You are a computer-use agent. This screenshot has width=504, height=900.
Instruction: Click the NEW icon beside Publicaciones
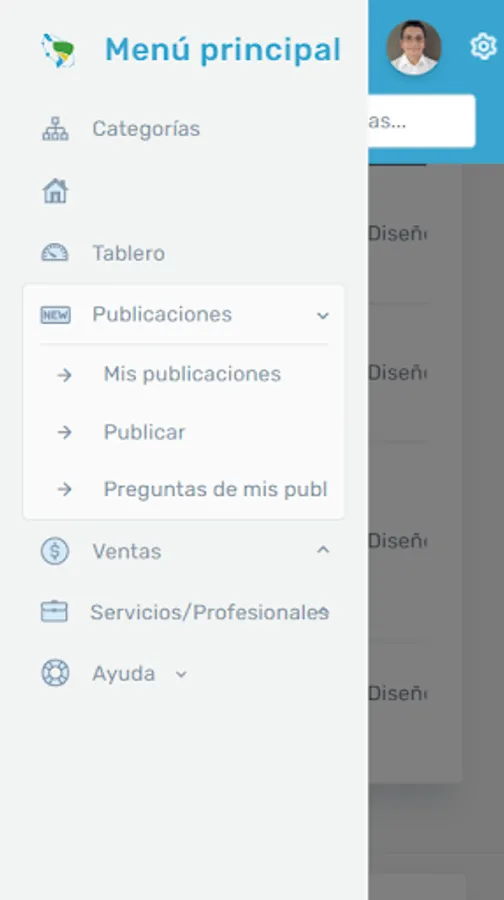click(56, 315)
